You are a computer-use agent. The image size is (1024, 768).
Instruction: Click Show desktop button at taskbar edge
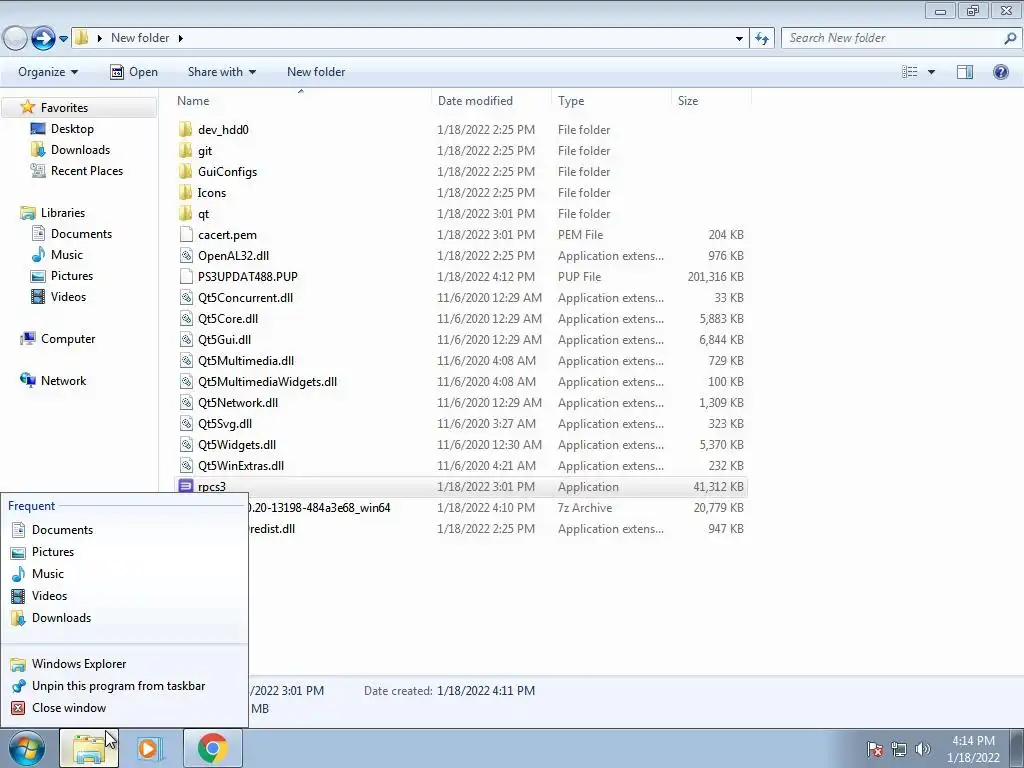pyautogui.click(x=1017, y=748)
